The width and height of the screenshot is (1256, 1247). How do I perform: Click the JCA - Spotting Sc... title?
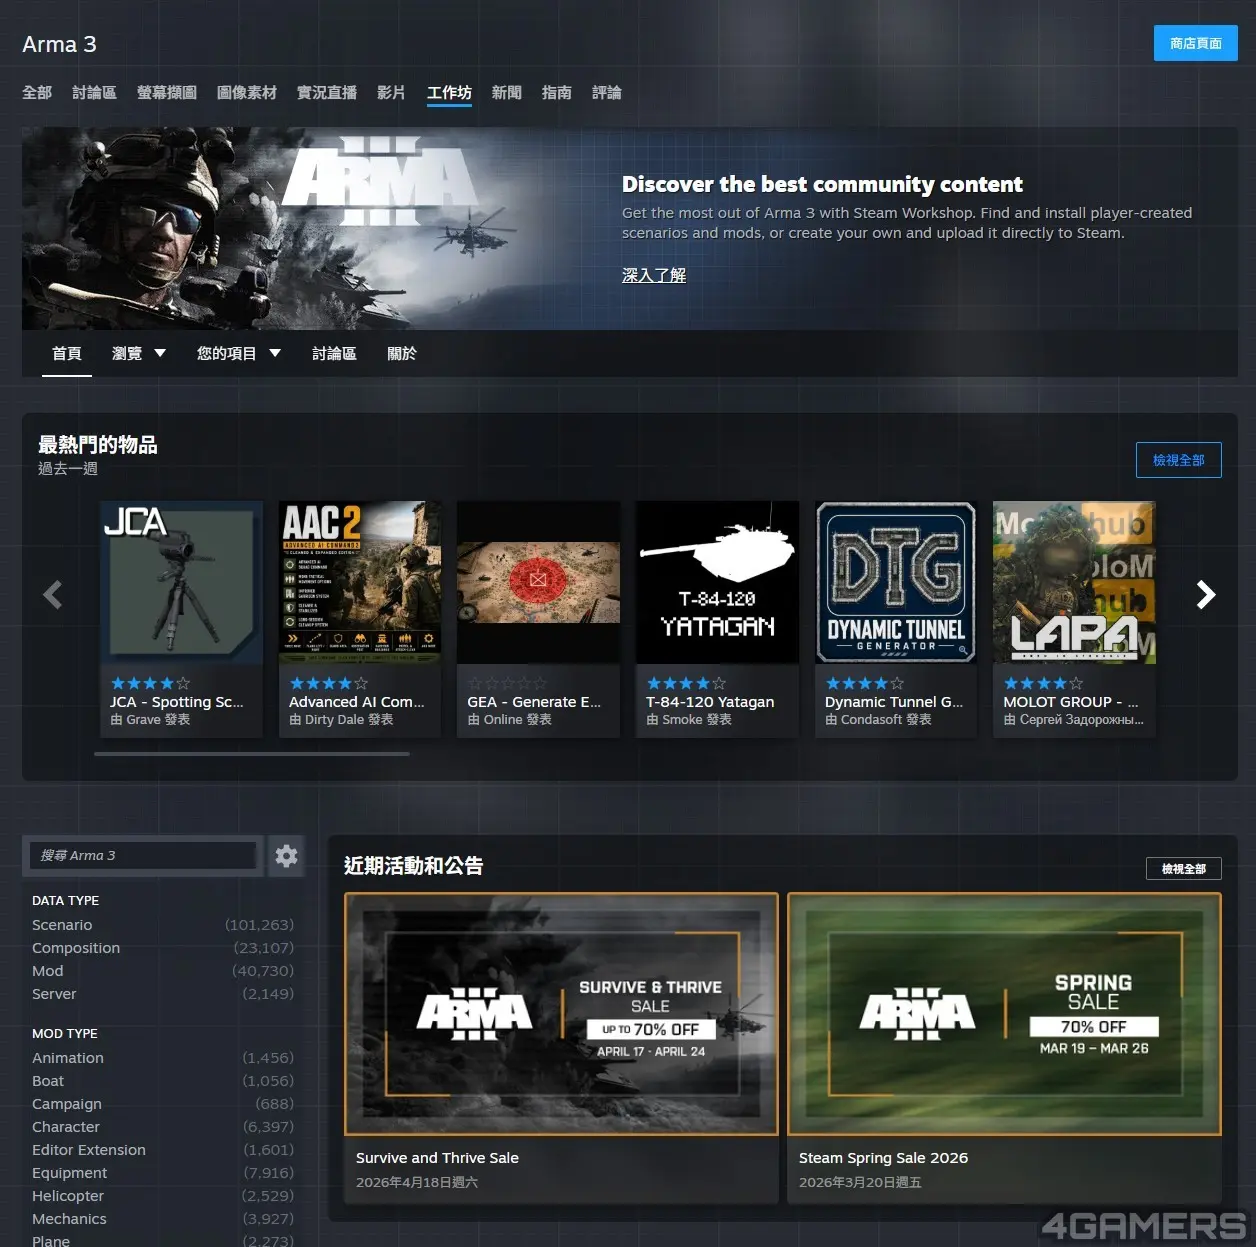pyautogui.click(x=176, y=702)
